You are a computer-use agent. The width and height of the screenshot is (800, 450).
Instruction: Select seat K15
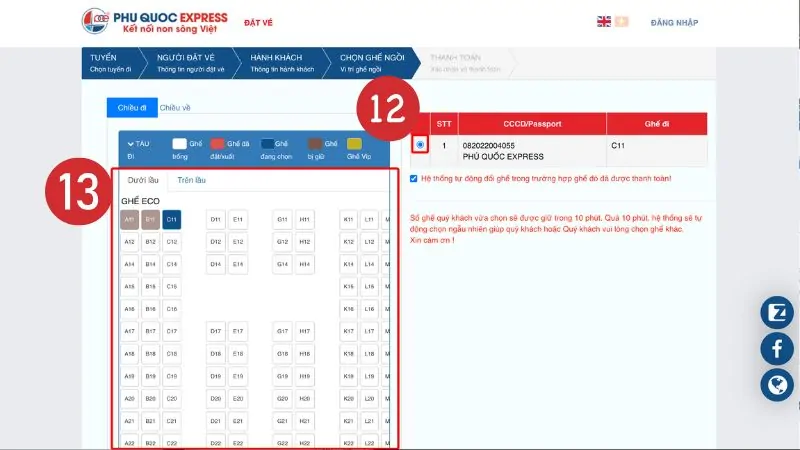tap(348, 287)
